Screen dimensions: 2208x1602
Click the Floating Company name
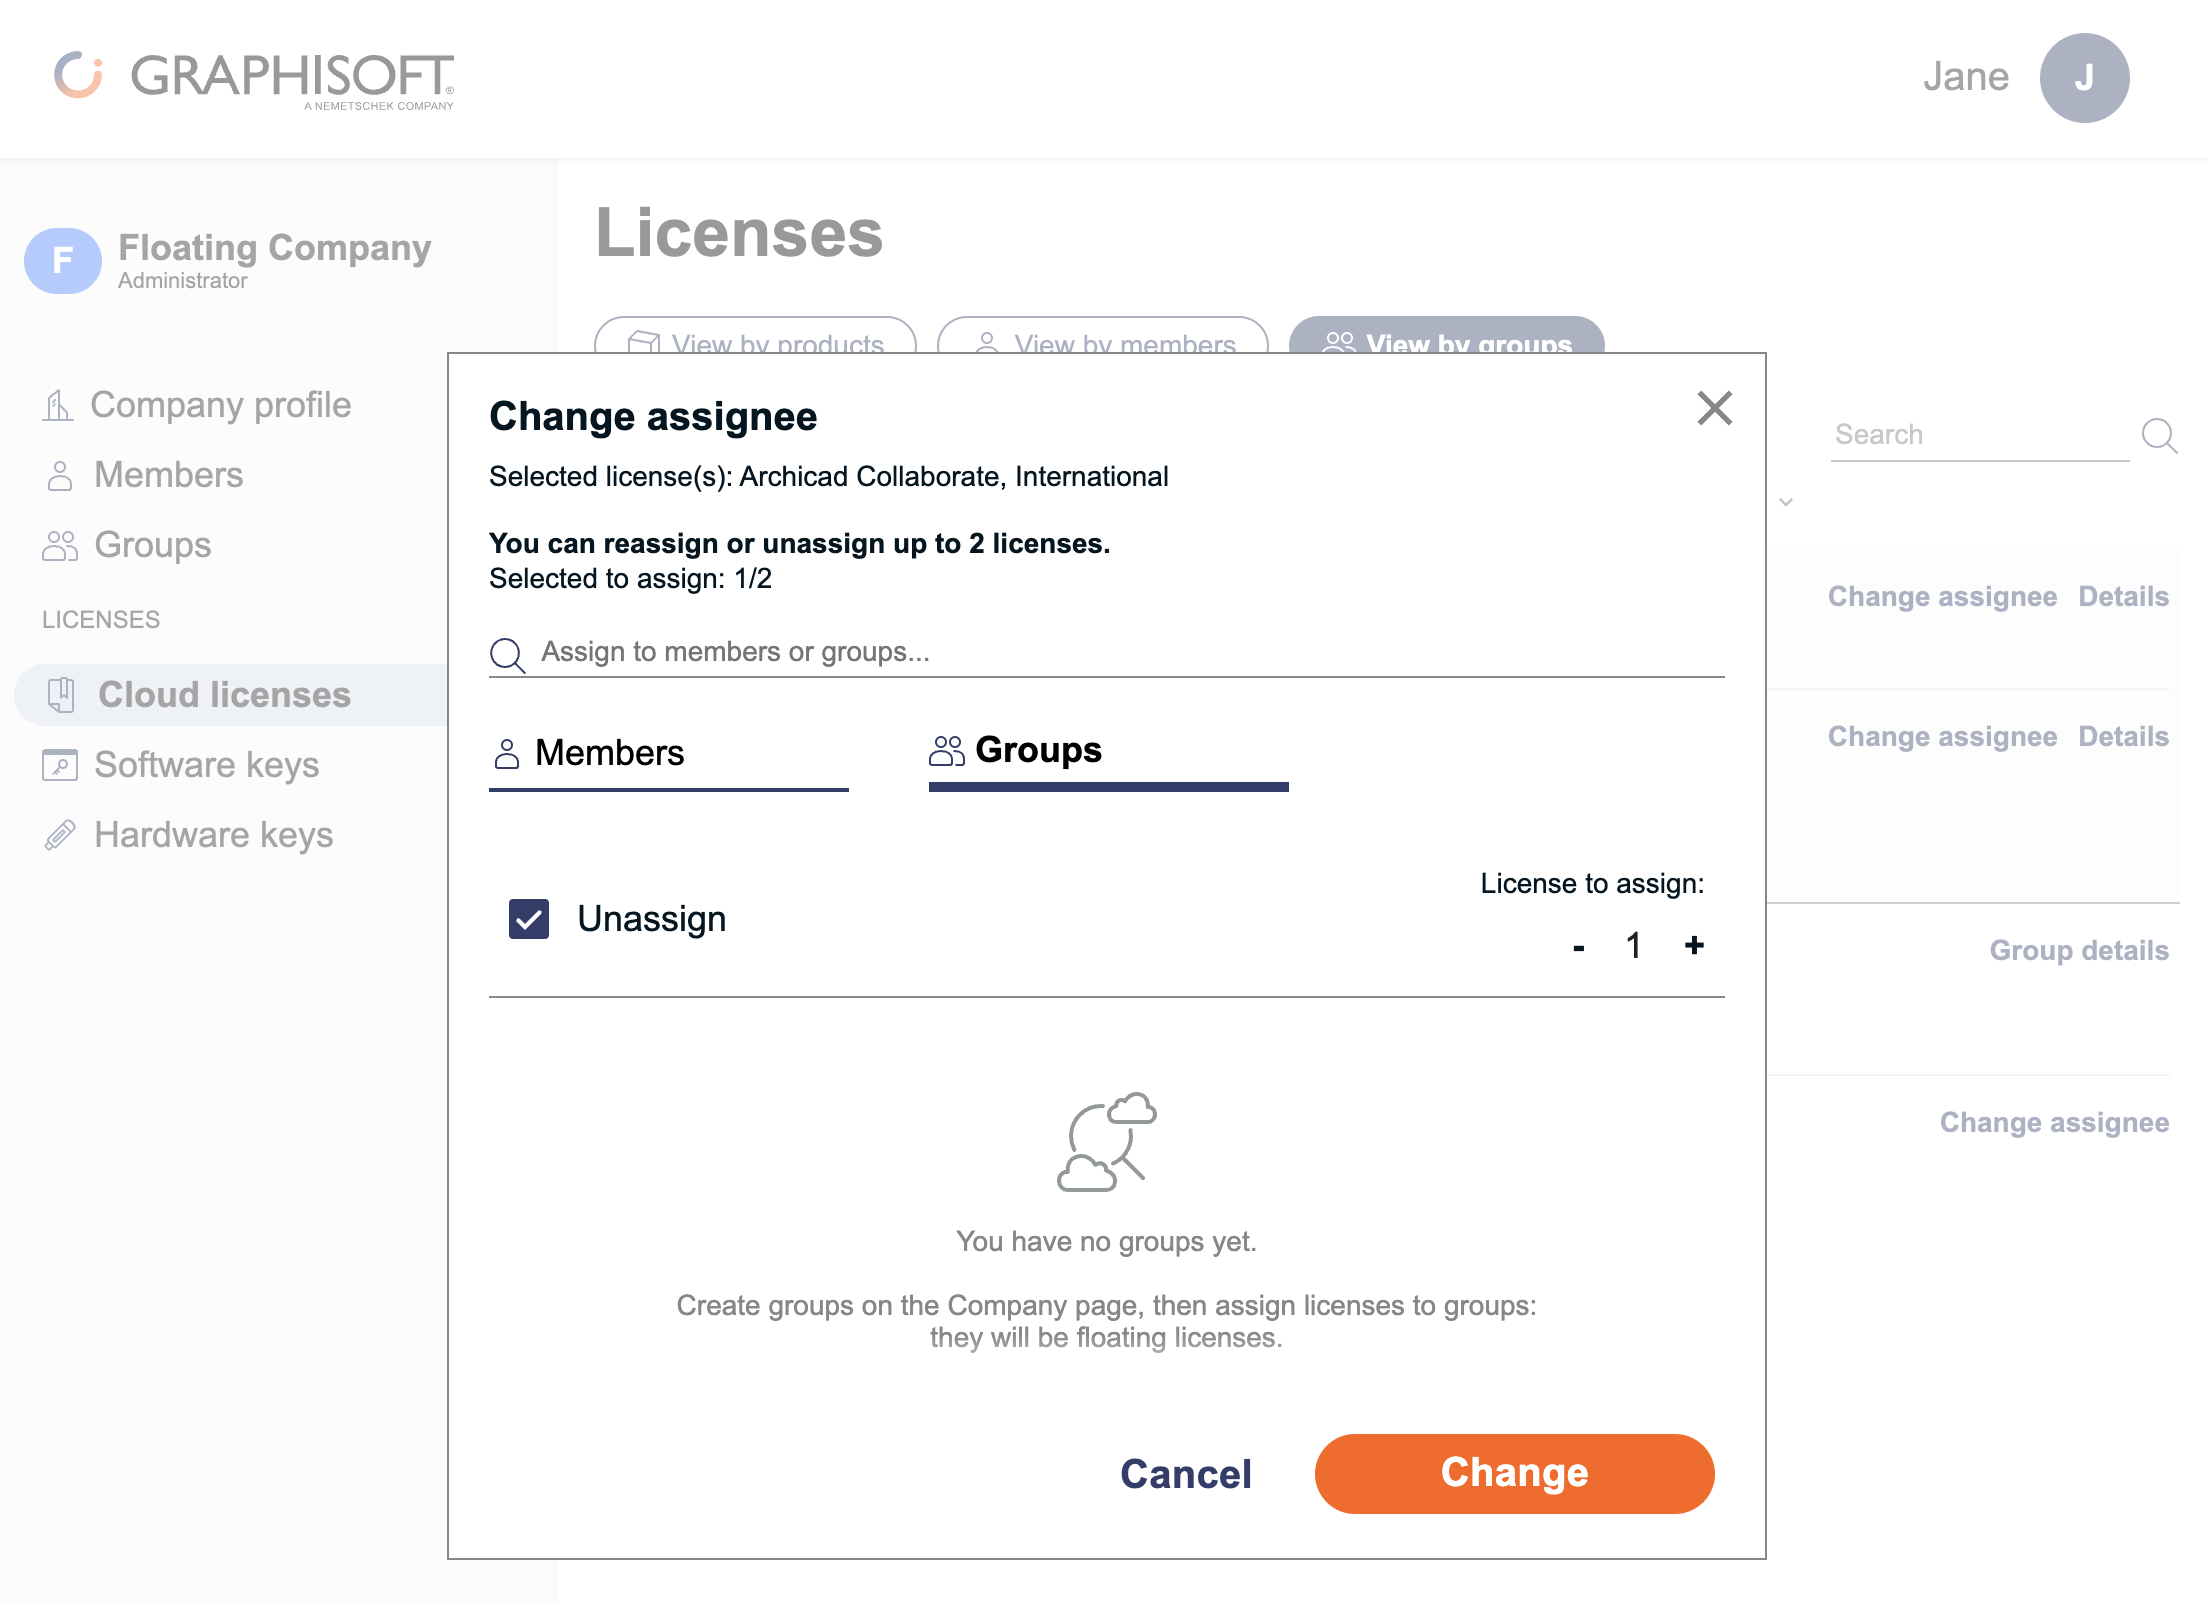click(x=275, y=247)
